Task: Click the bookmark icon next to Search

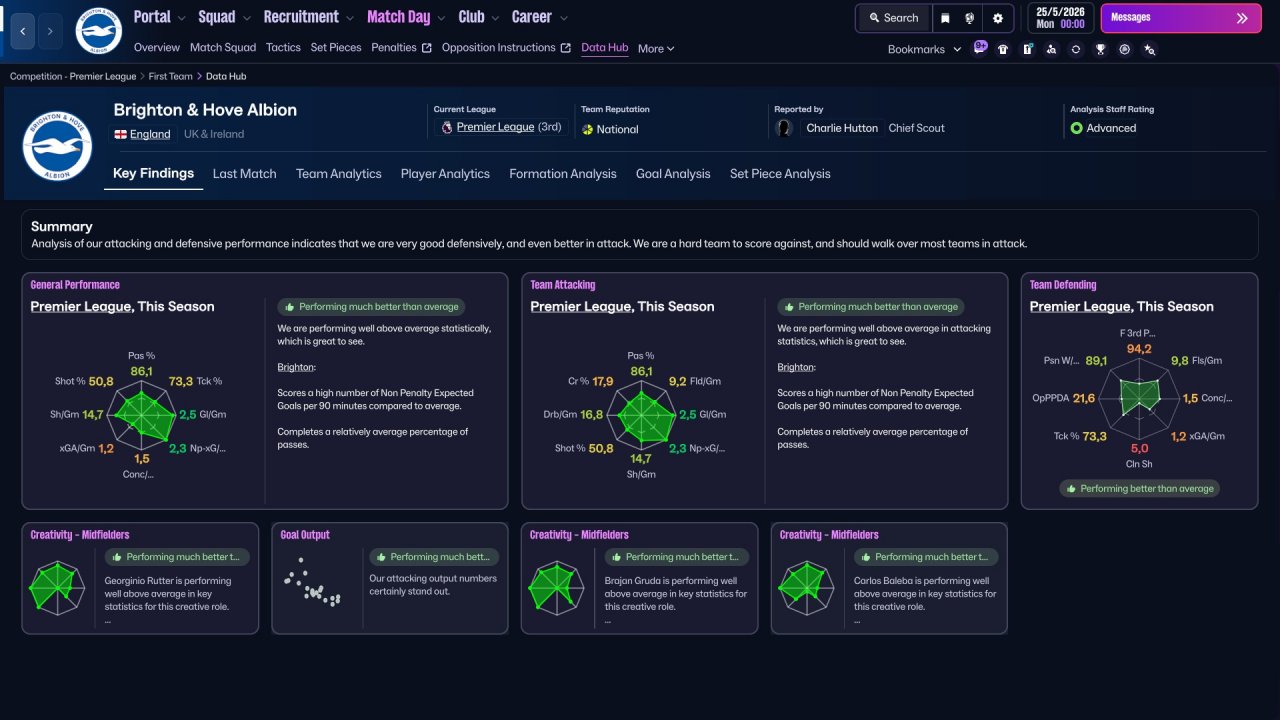Action: pyautogui.click(x=945, y=18)
